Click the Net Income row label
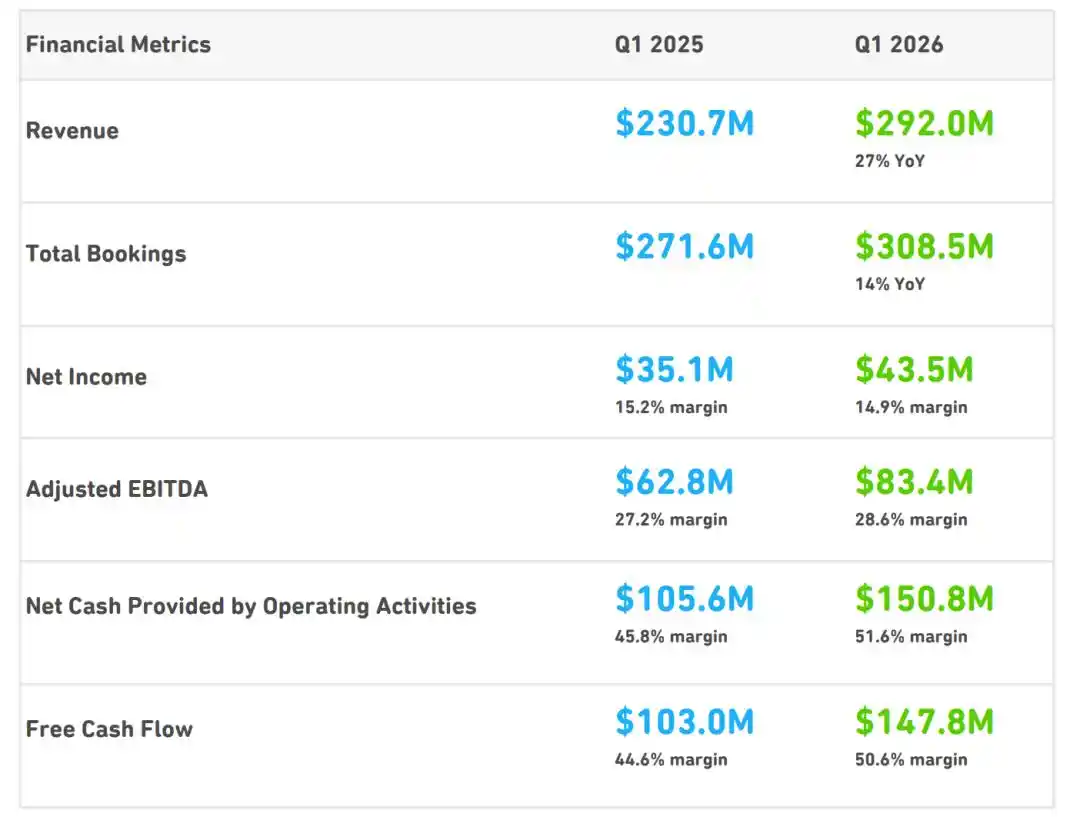The width and height of the screenshot is (1080, 817). pos(86,377)
